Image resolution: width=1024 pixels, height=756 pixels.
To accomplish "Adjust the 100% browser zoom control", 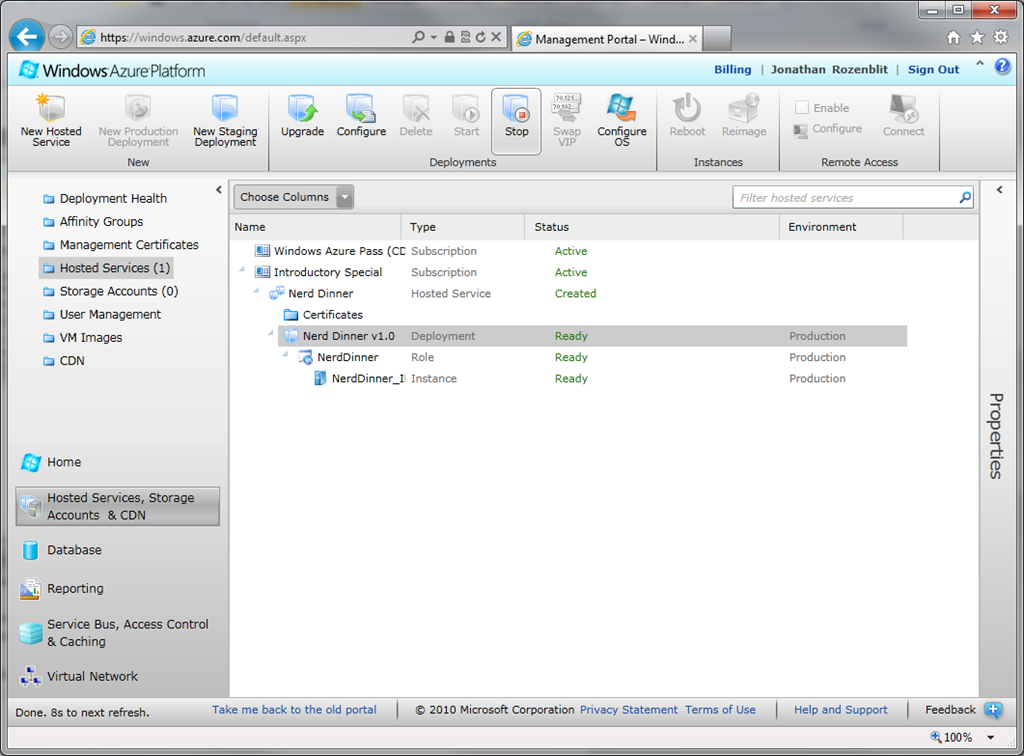I will [962, 736].
